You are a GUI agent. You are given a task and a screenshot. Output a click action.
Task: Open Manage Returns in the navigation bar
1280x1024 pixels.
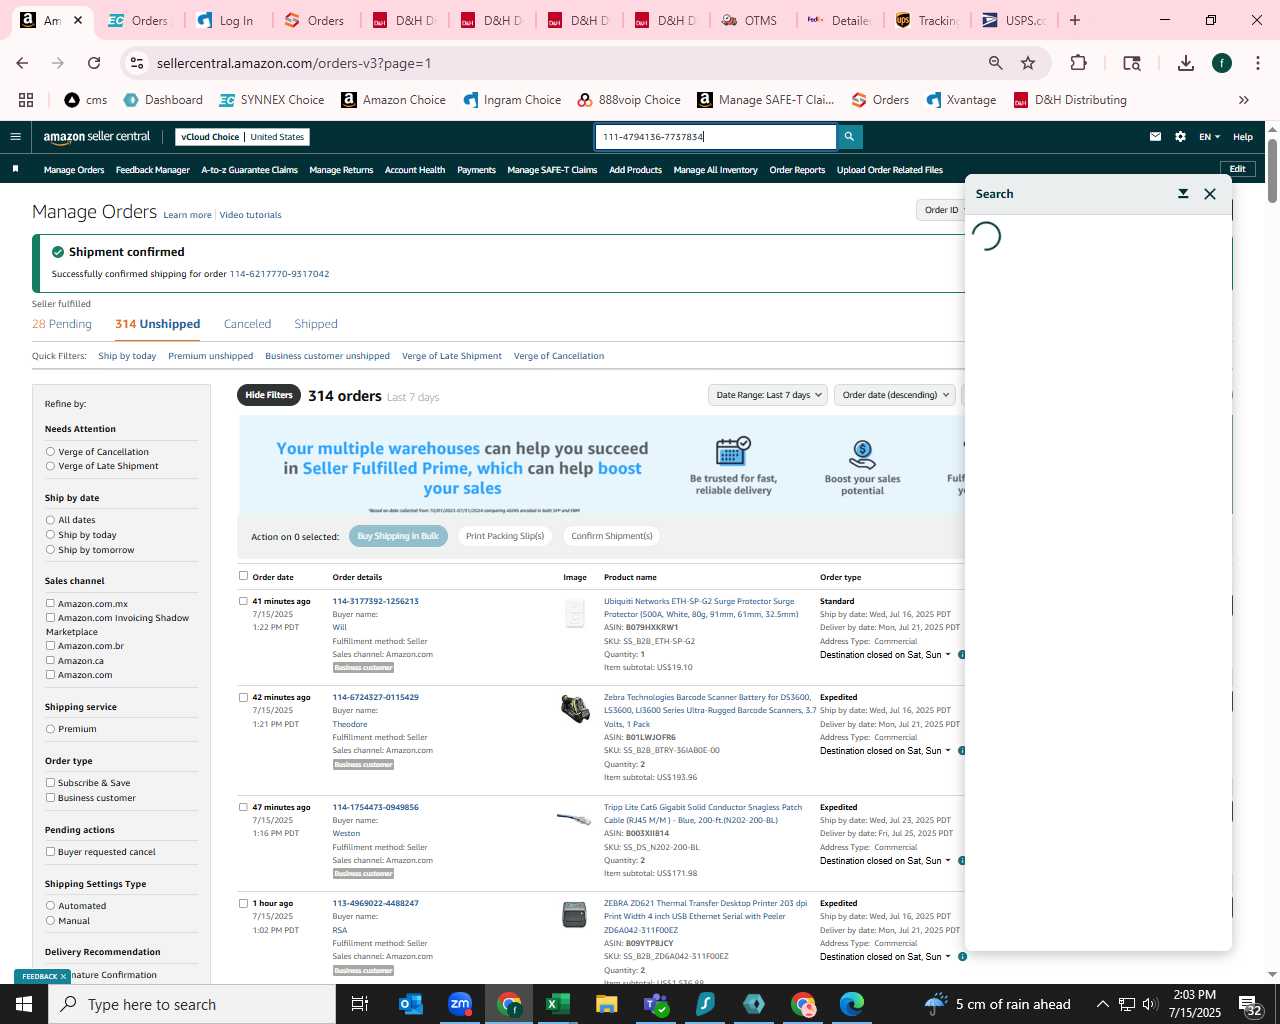pyautogui.click(x=341, y=170)
